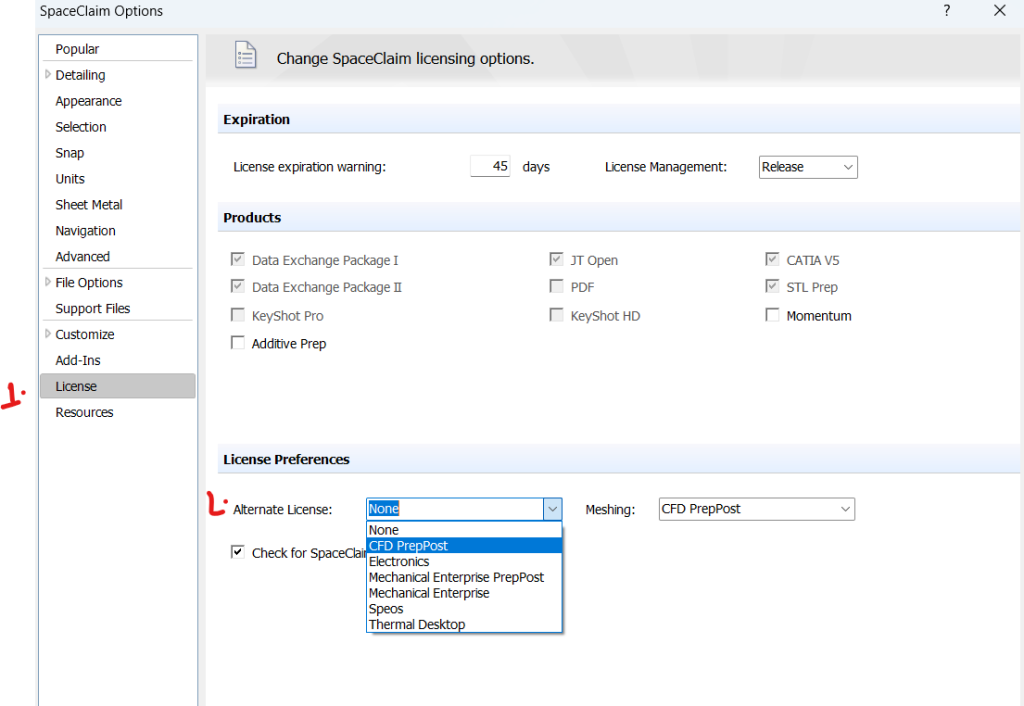The image size is (1024, 706).
Task: Enable the Momentum checkbox
Action: pyautogui.click(x=772, y=315)
